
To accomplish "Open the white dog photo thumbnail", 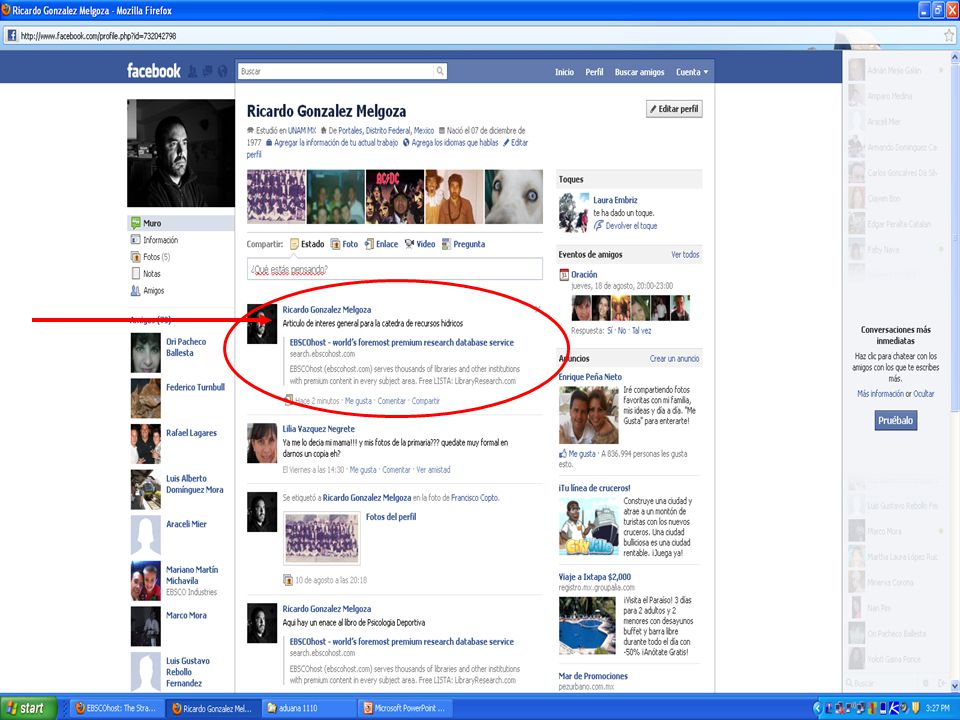I will pos(513,197).
